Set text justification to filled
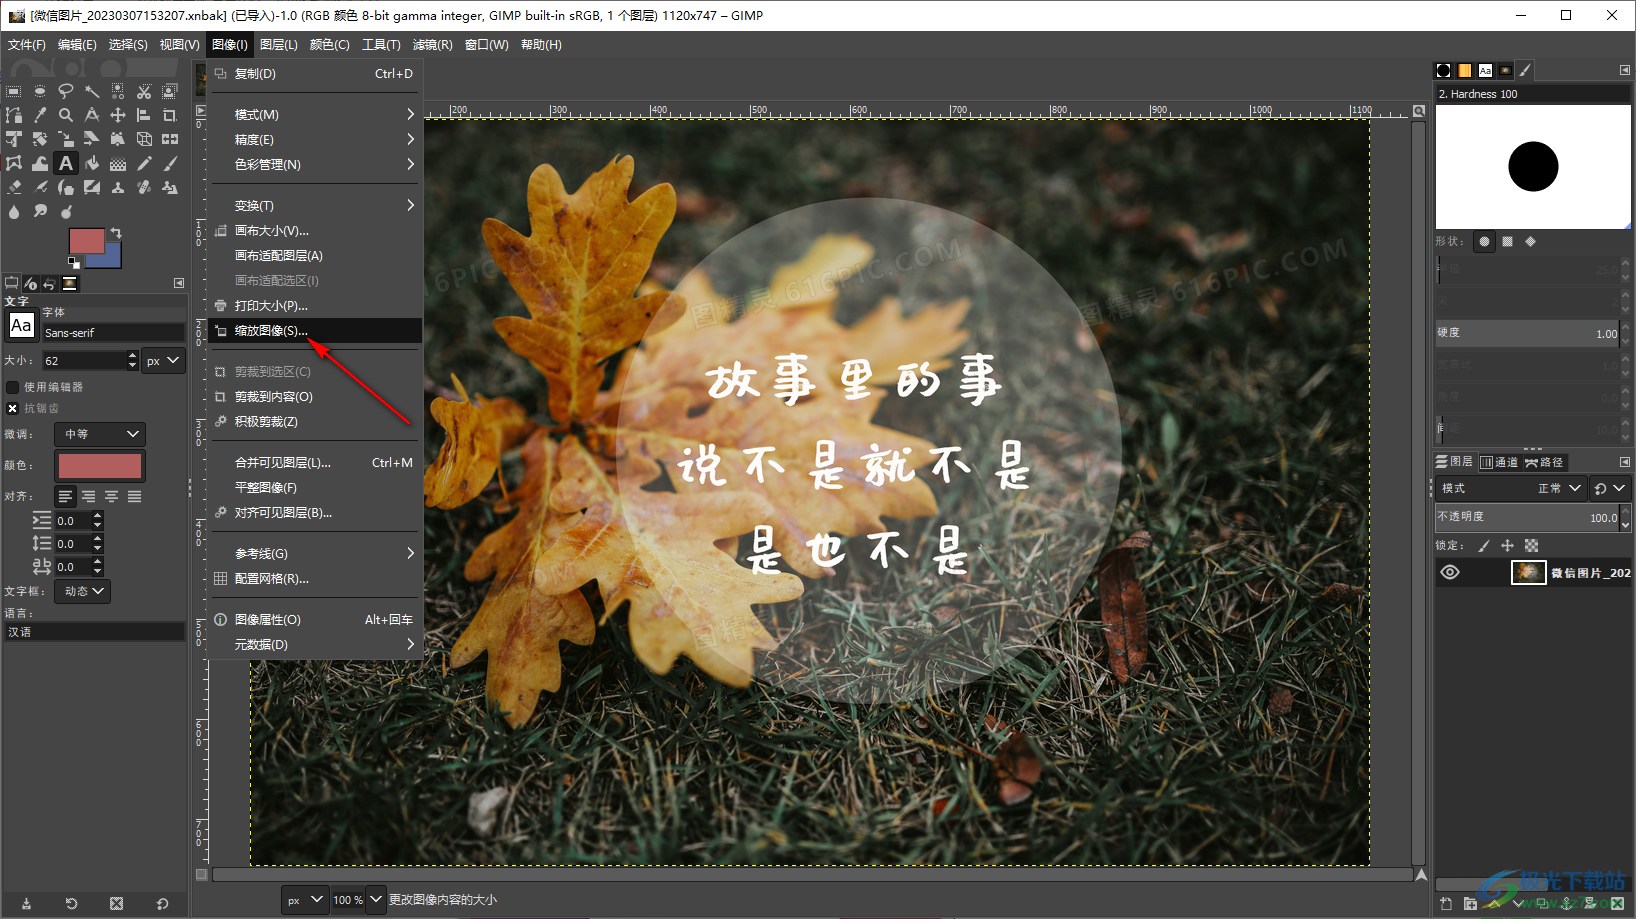The image size is (1636, 919). 134,497
